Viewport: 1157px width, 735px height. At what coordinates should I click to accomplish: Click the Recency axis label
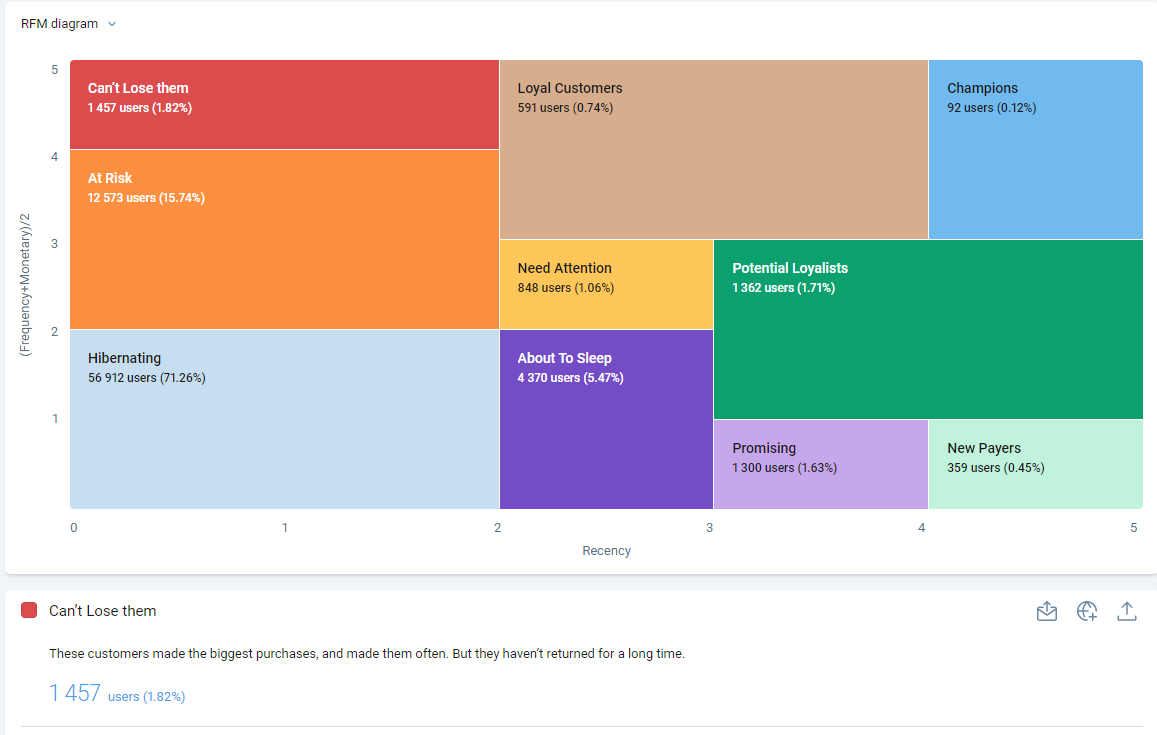[606, 551]
